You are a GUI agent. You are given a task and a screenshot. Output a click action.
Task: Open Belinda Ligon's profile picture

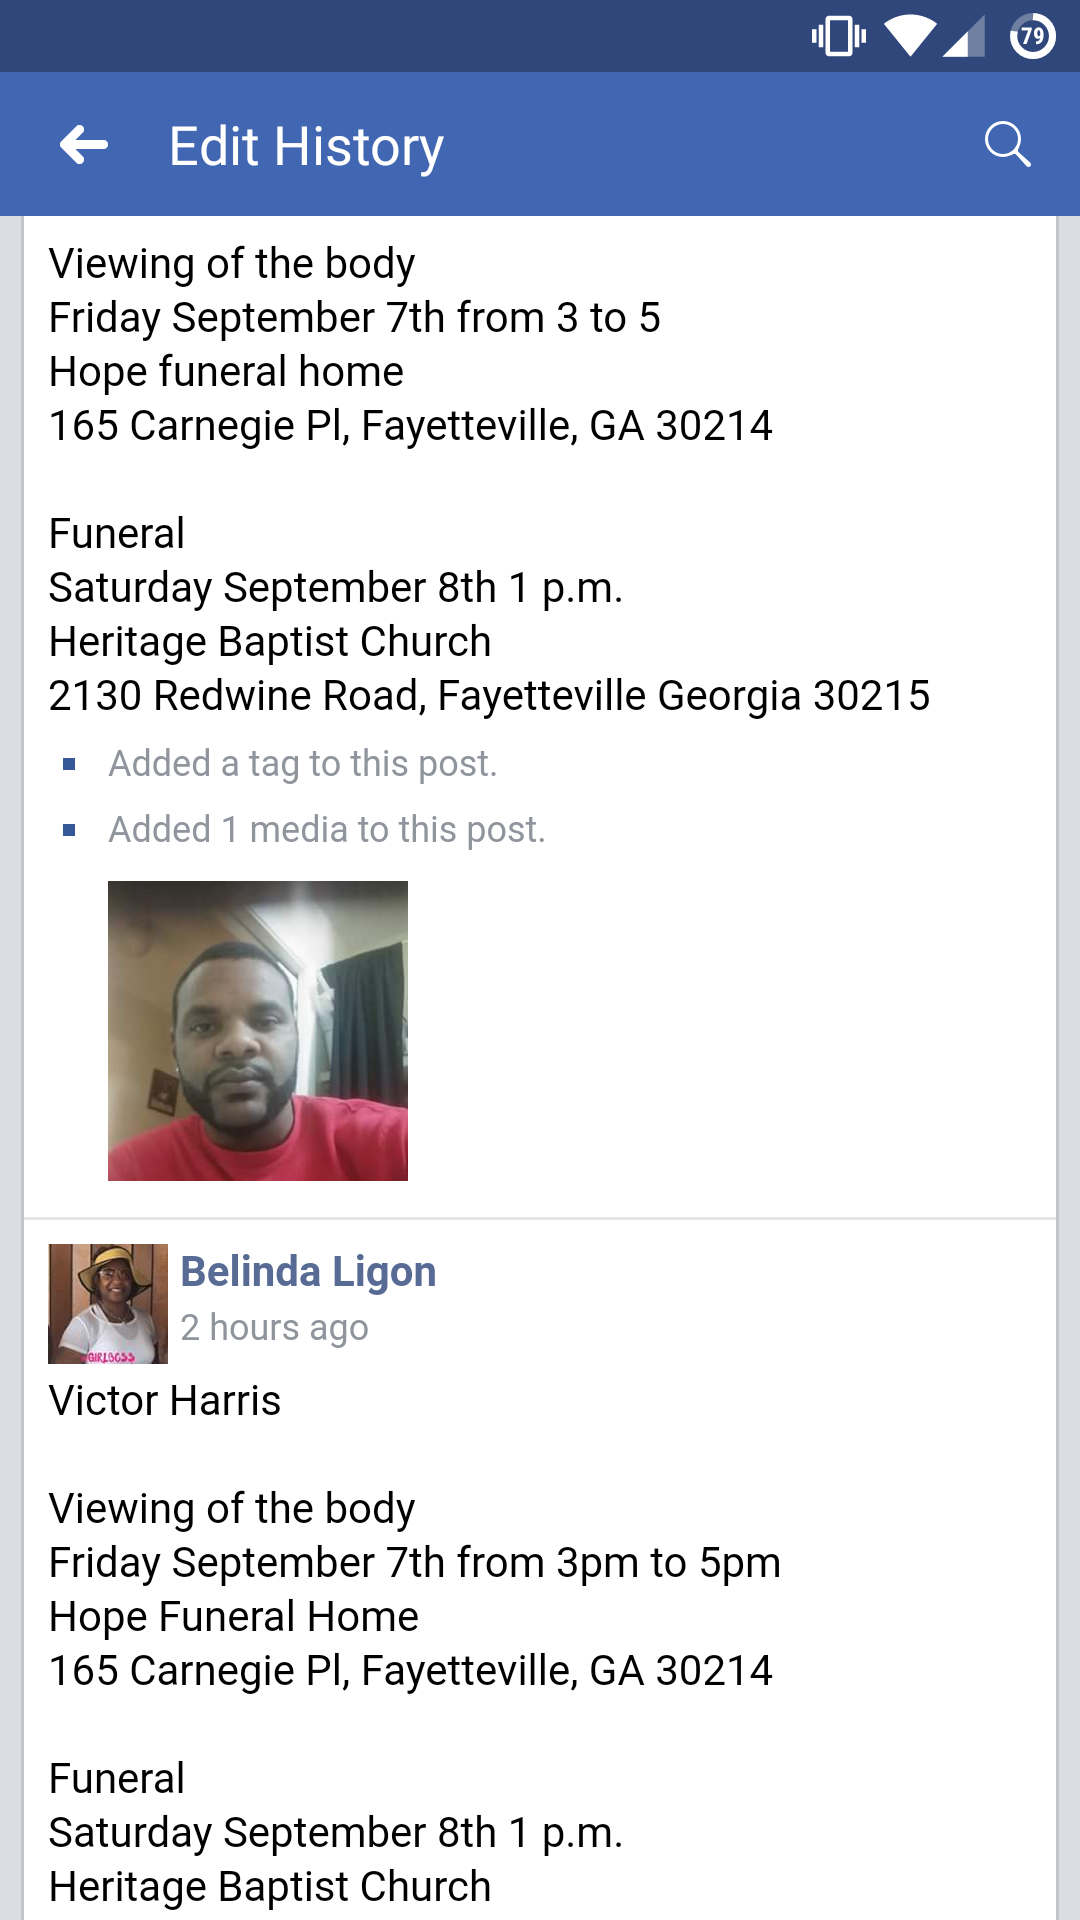pos(108,1304)
